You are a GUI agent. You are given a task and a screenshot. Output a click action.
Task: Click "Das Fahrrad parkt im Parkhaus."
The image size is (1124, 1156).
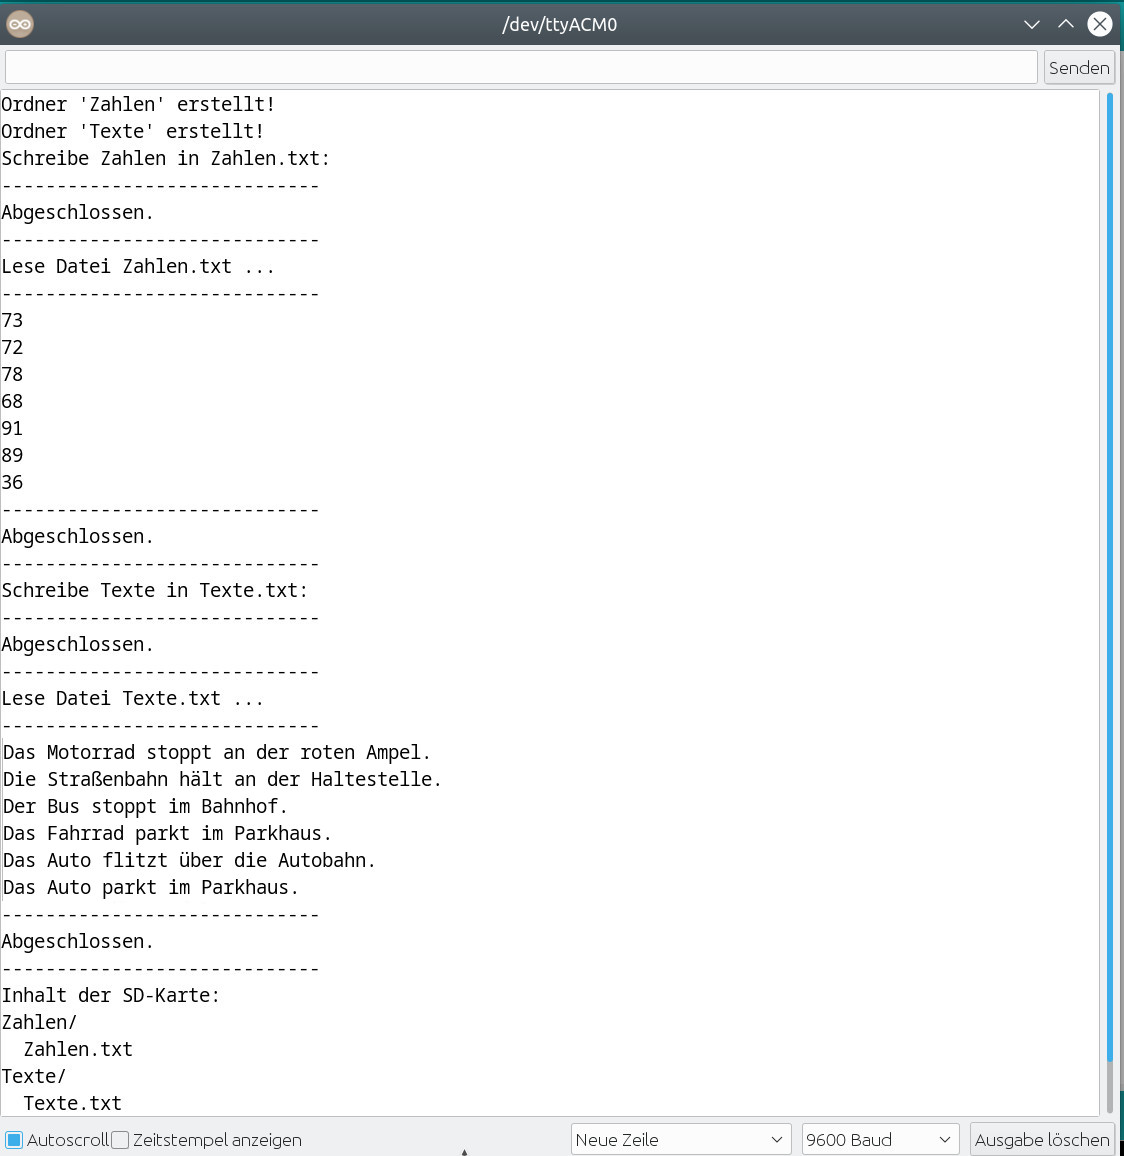(167, 834)
